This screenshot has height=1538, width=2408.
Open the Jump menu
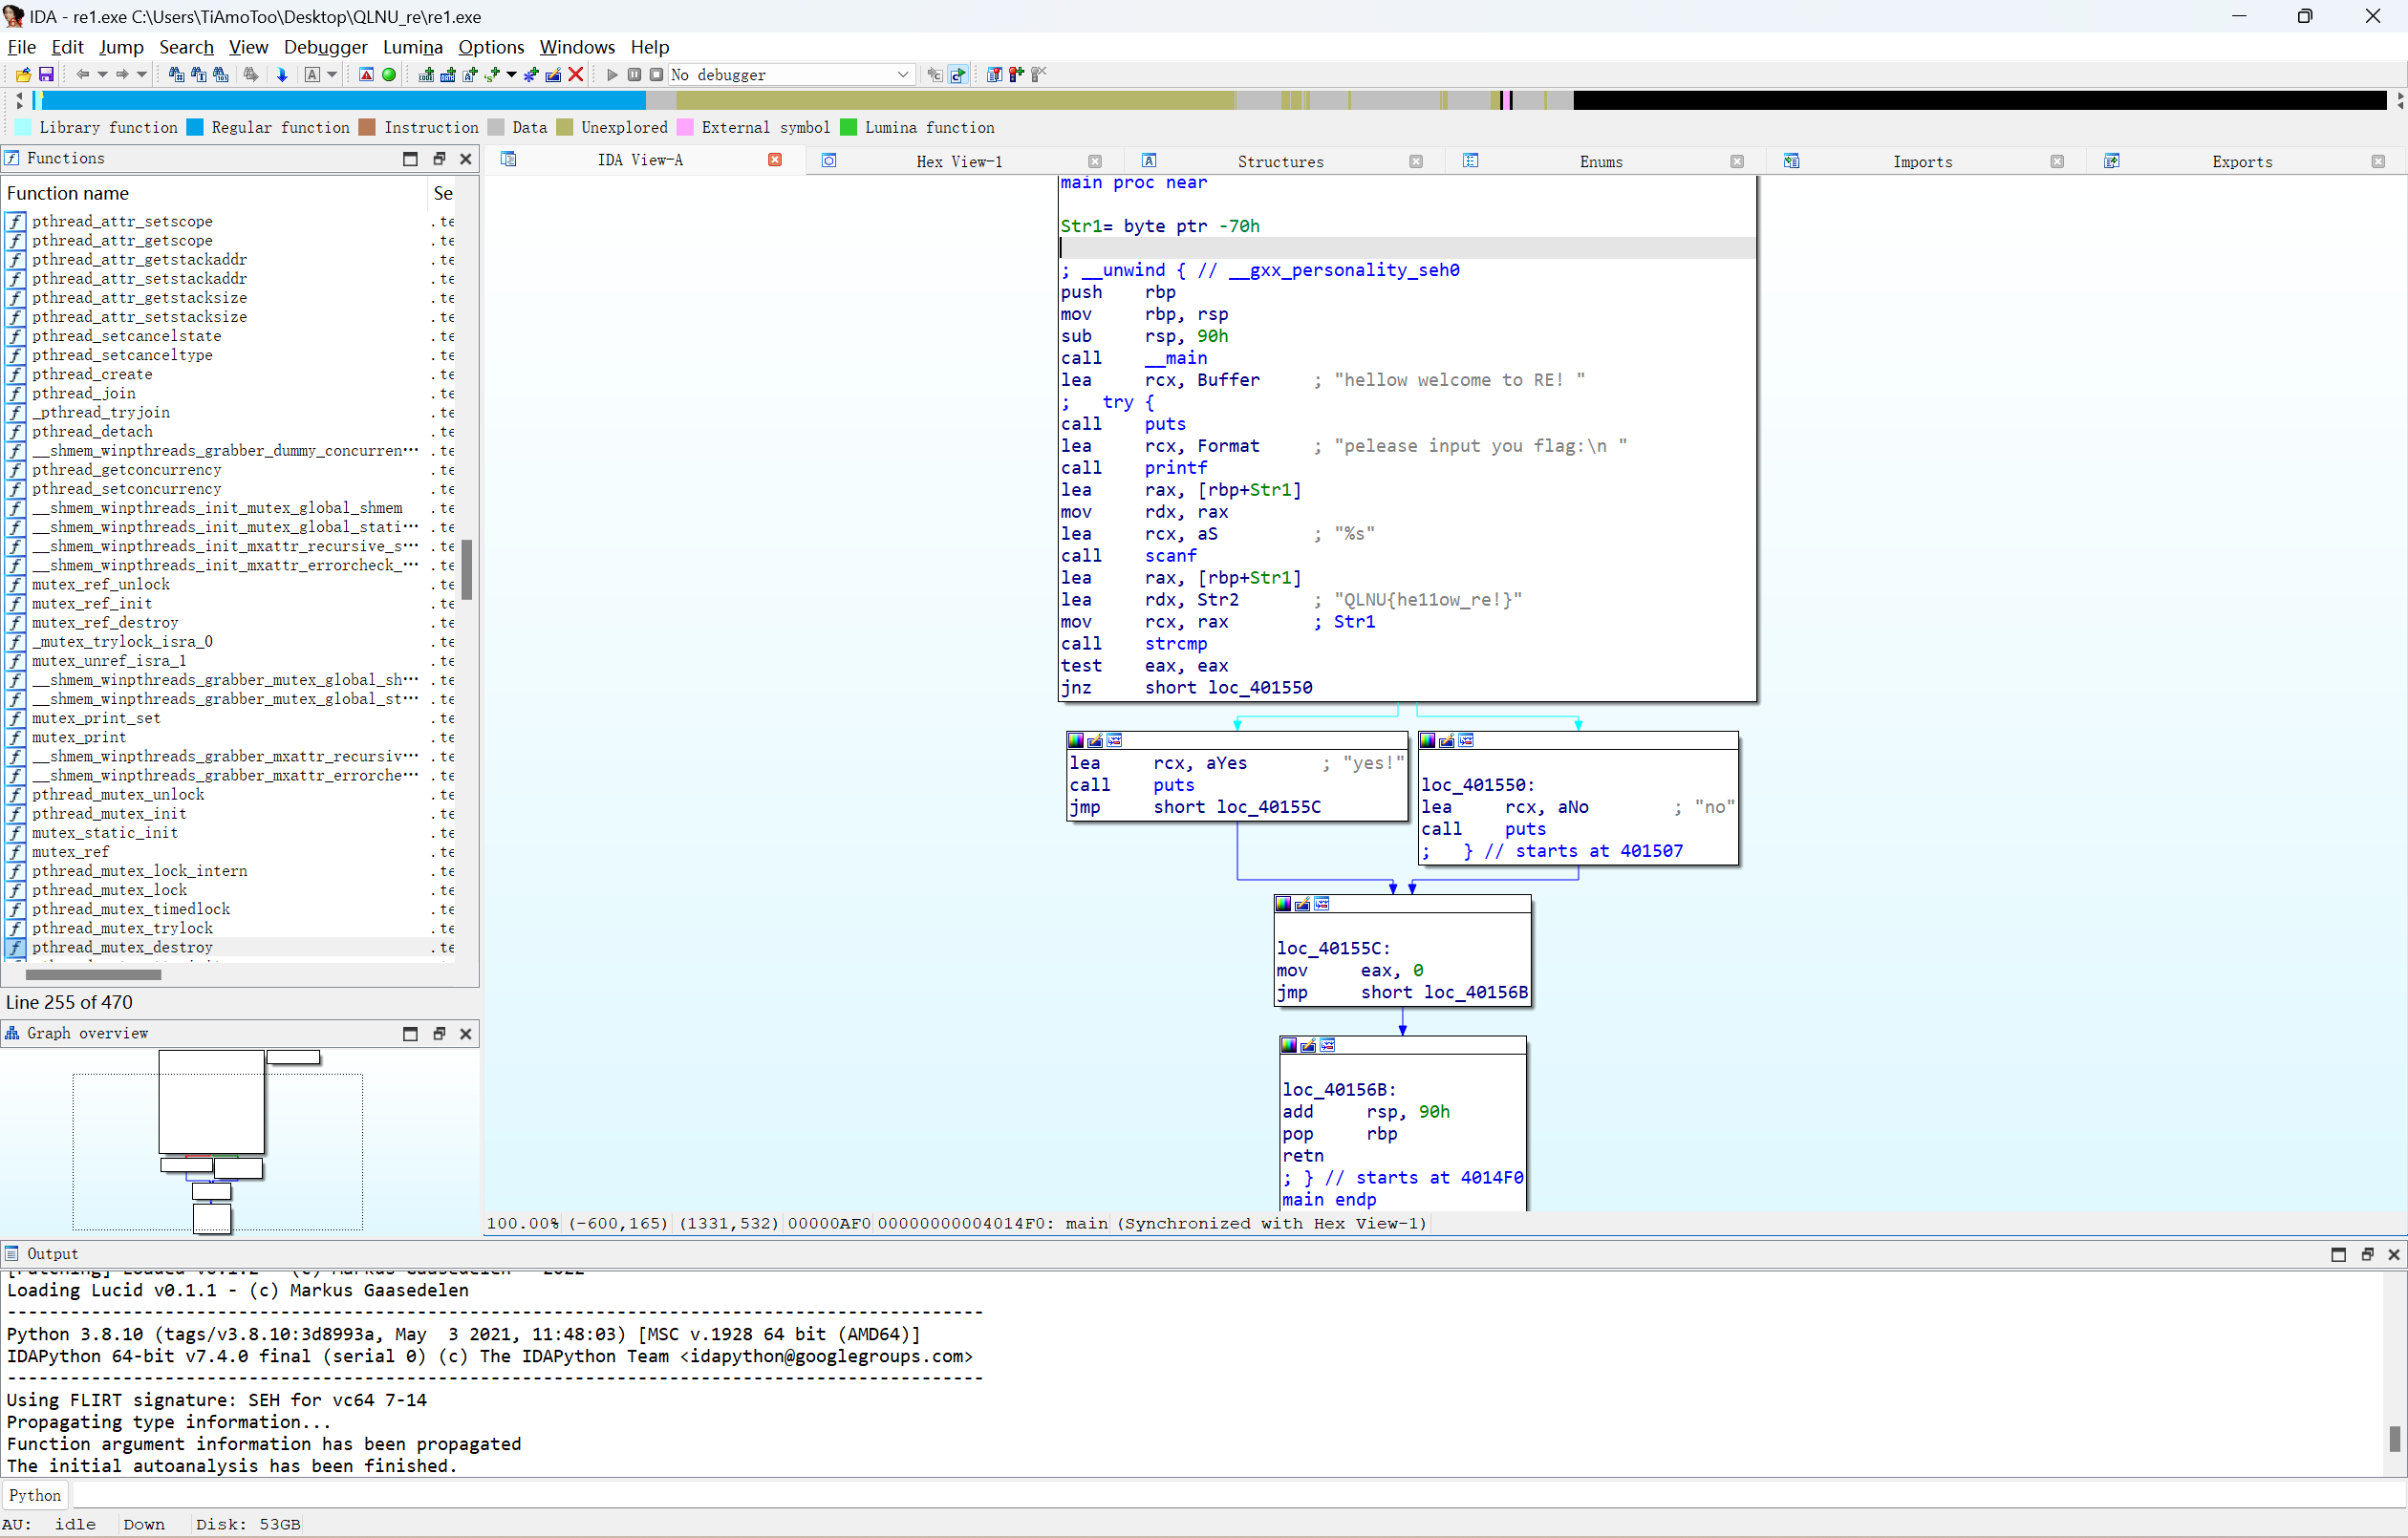pos(121,47)
